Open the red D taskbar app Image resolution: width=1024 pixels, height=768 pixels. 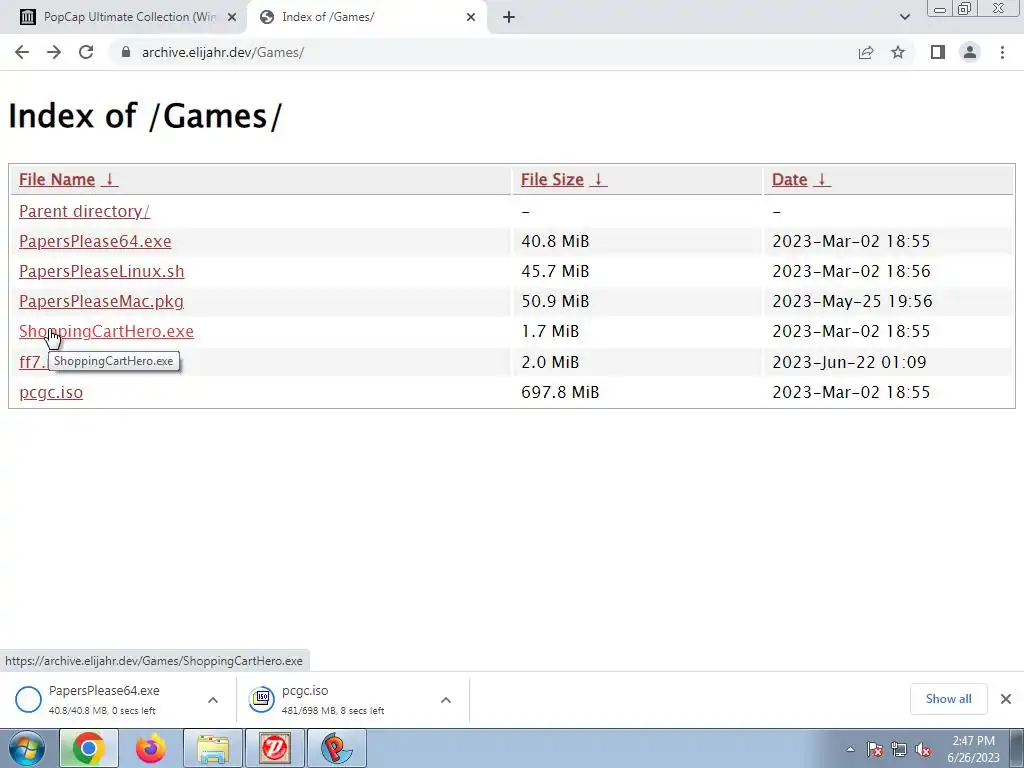pyautogui.click(x=275, y=748)
